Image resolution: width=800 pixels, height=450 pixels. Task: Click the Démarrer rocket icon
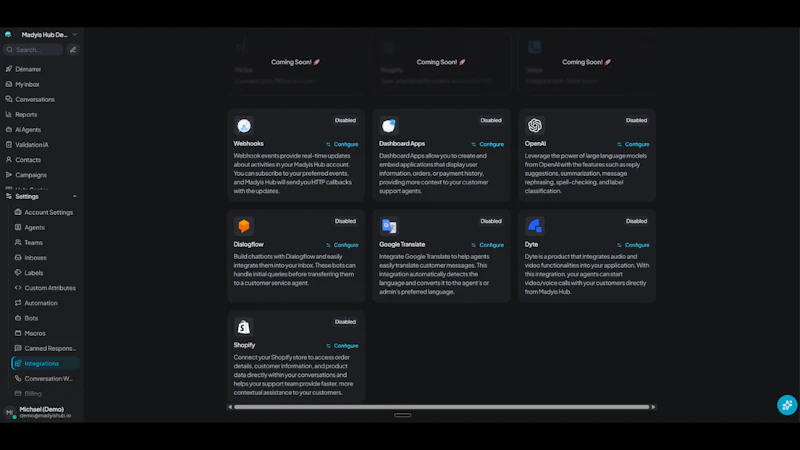click(9, 69)
